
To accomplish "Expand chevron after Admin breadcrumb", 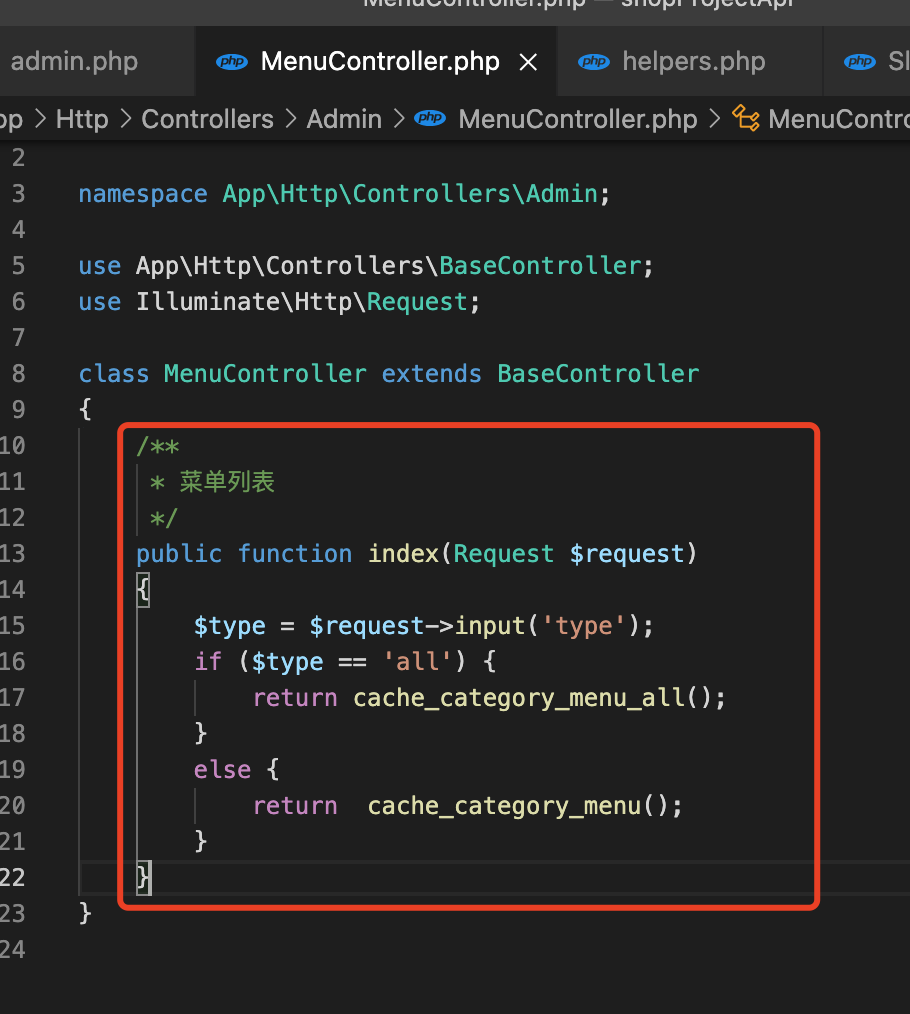I will click(398, 119).
